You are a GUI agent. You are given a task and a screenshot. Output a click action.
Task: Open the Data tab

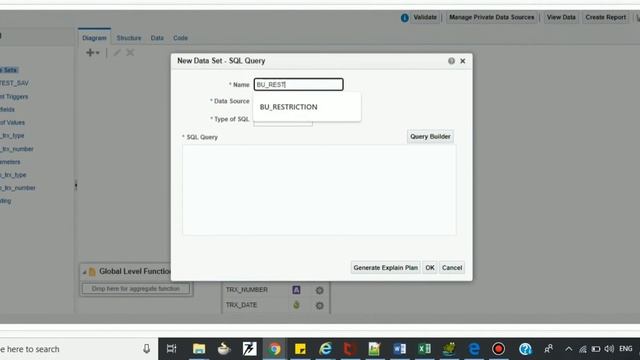(157, 38)
